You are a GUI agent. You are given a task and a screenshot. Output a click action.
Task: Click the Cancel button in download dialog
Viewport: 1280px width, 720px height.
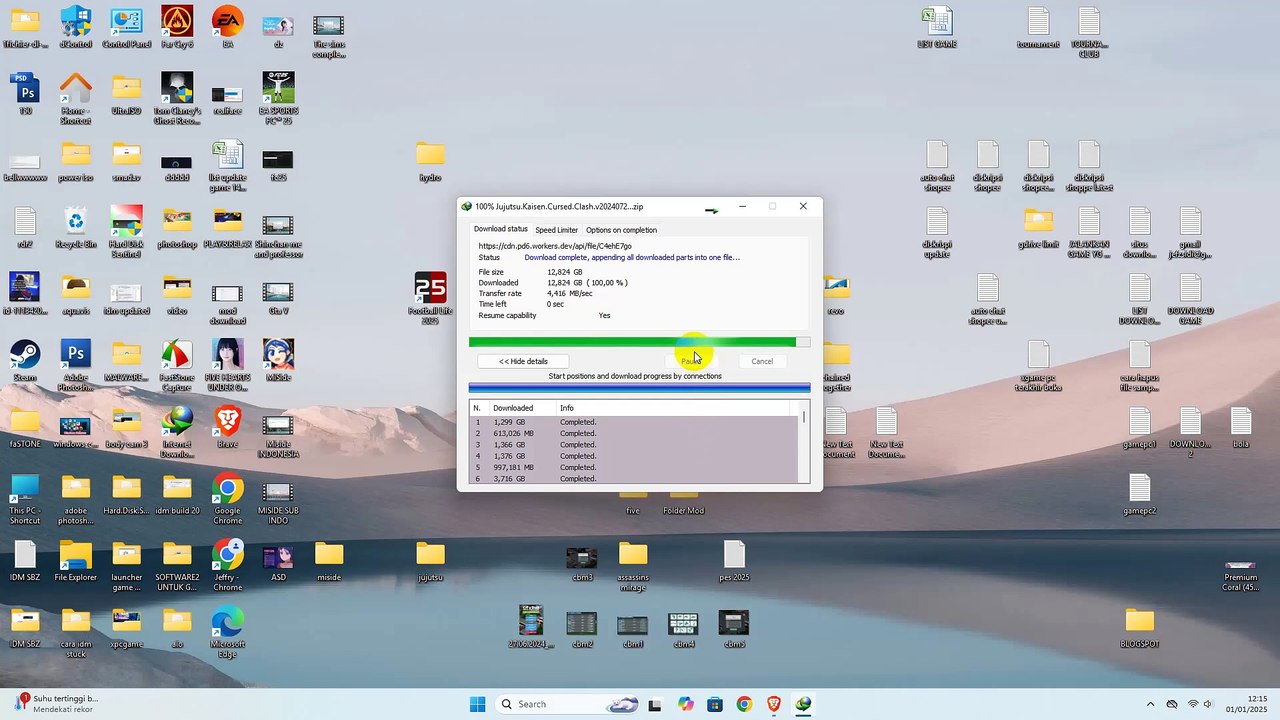[762, 361]
